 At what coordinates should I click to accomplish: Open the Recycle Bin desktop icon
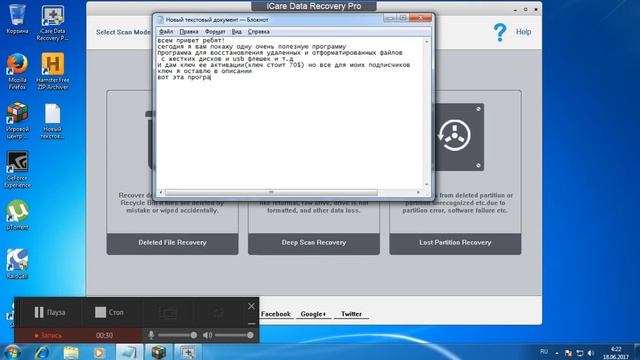coord(17,19)
